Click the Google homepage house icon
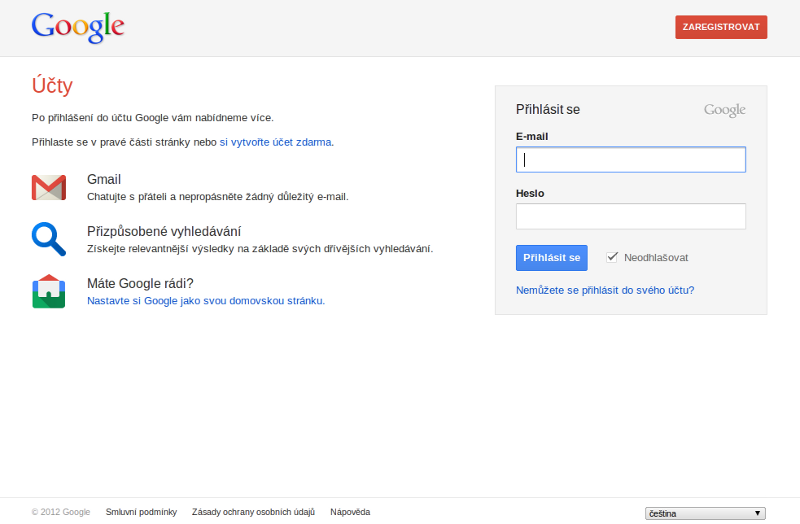 point(49,291)
